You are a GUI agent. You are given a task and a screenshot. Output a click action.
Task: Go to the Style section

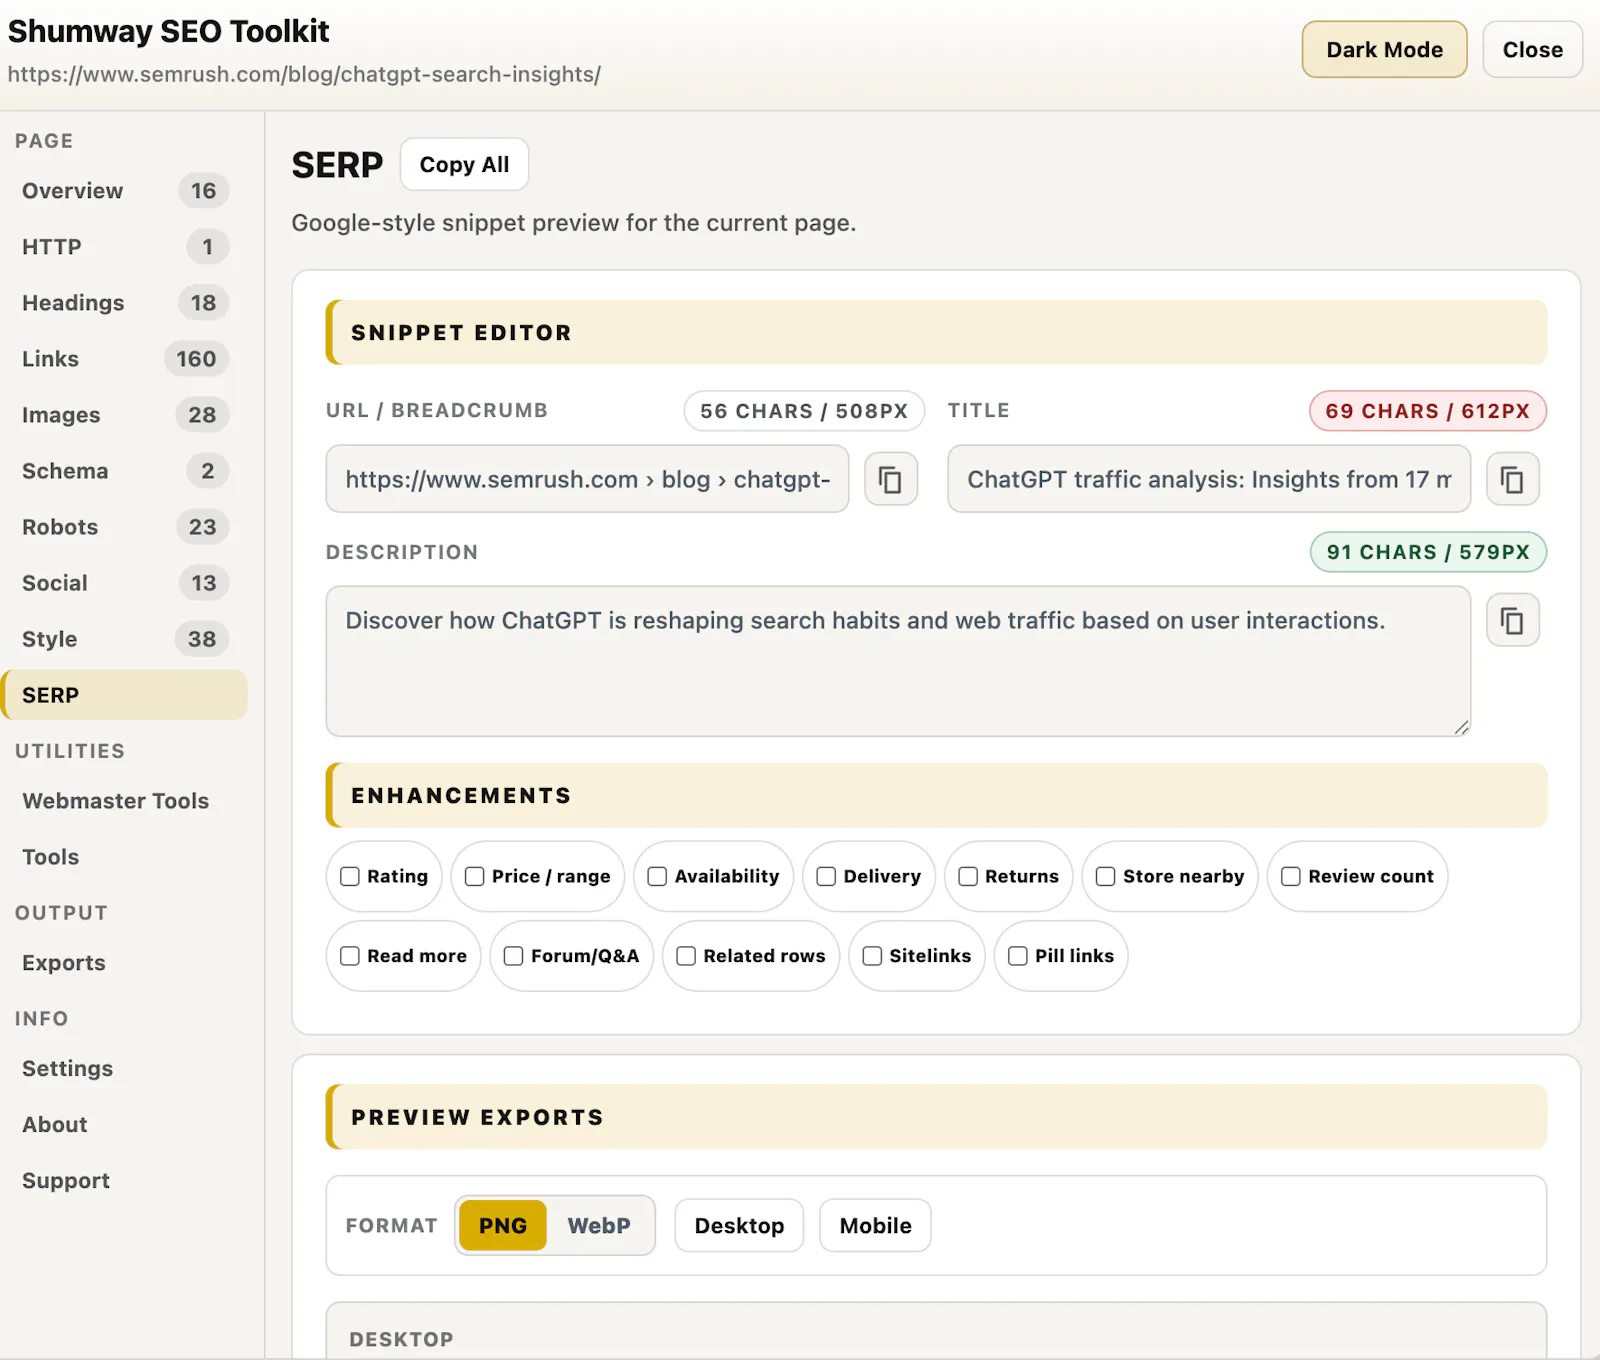click(125, 639)
